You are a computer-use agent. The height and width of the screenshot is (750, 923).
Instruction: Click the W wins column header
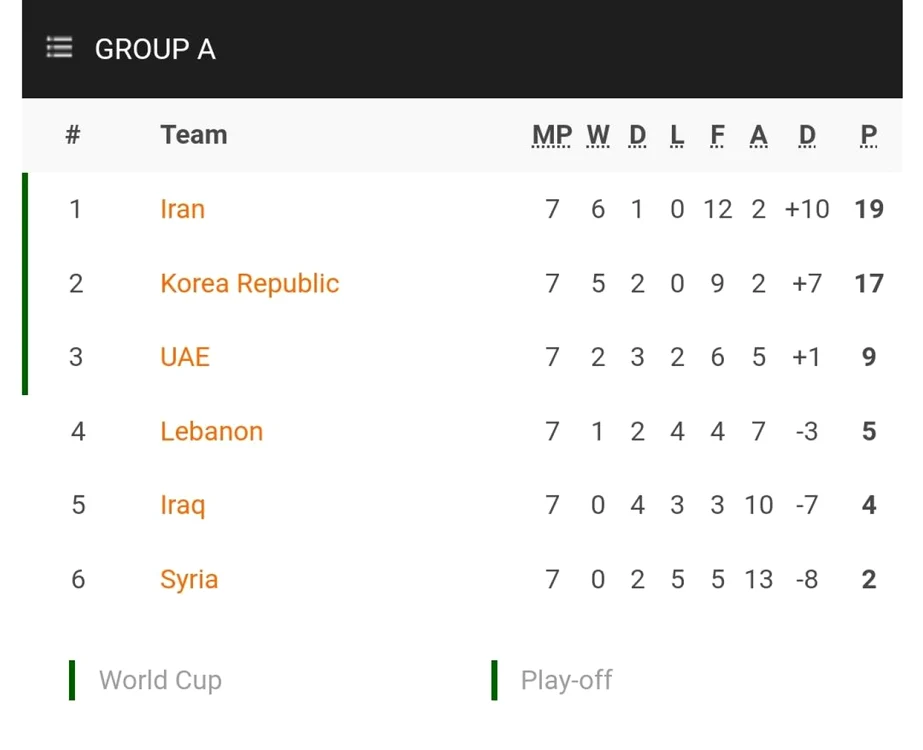(598, 135)
